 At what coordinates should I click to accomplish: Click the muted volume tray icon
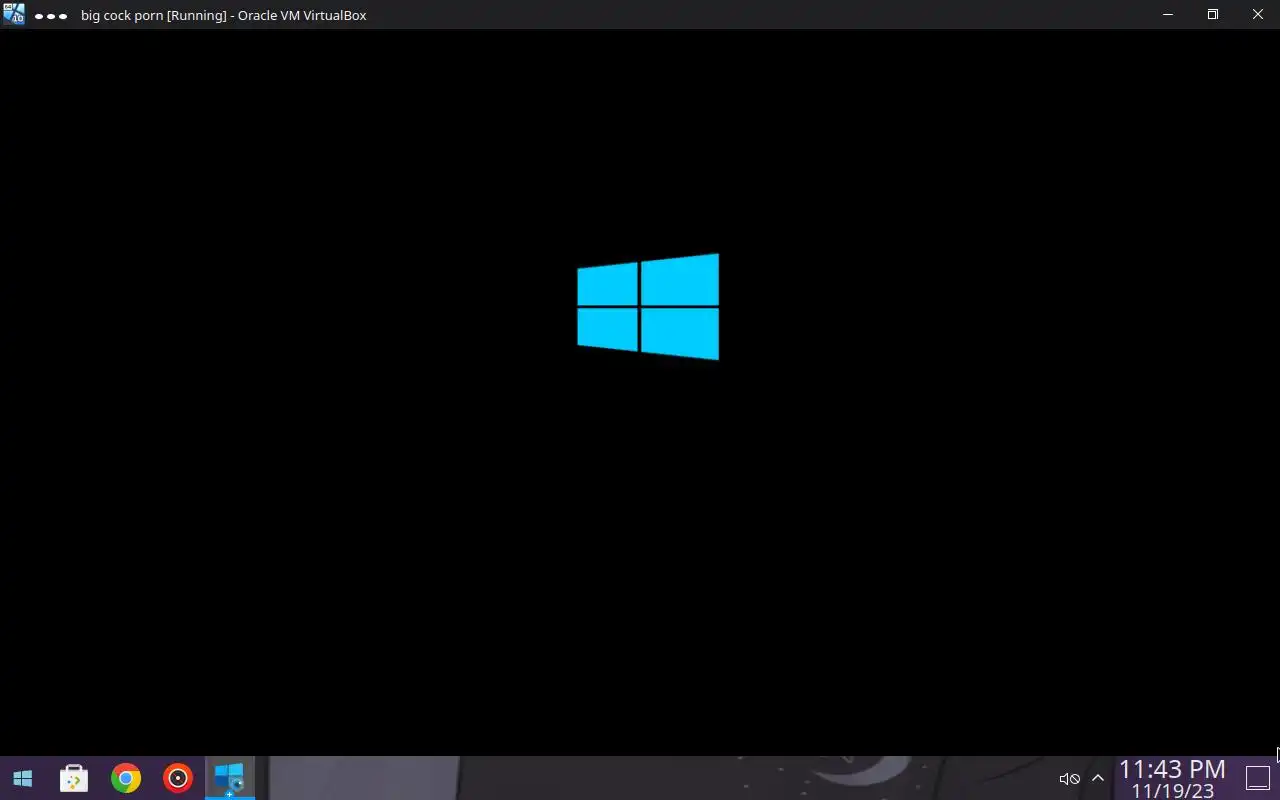pos(1069,779)
